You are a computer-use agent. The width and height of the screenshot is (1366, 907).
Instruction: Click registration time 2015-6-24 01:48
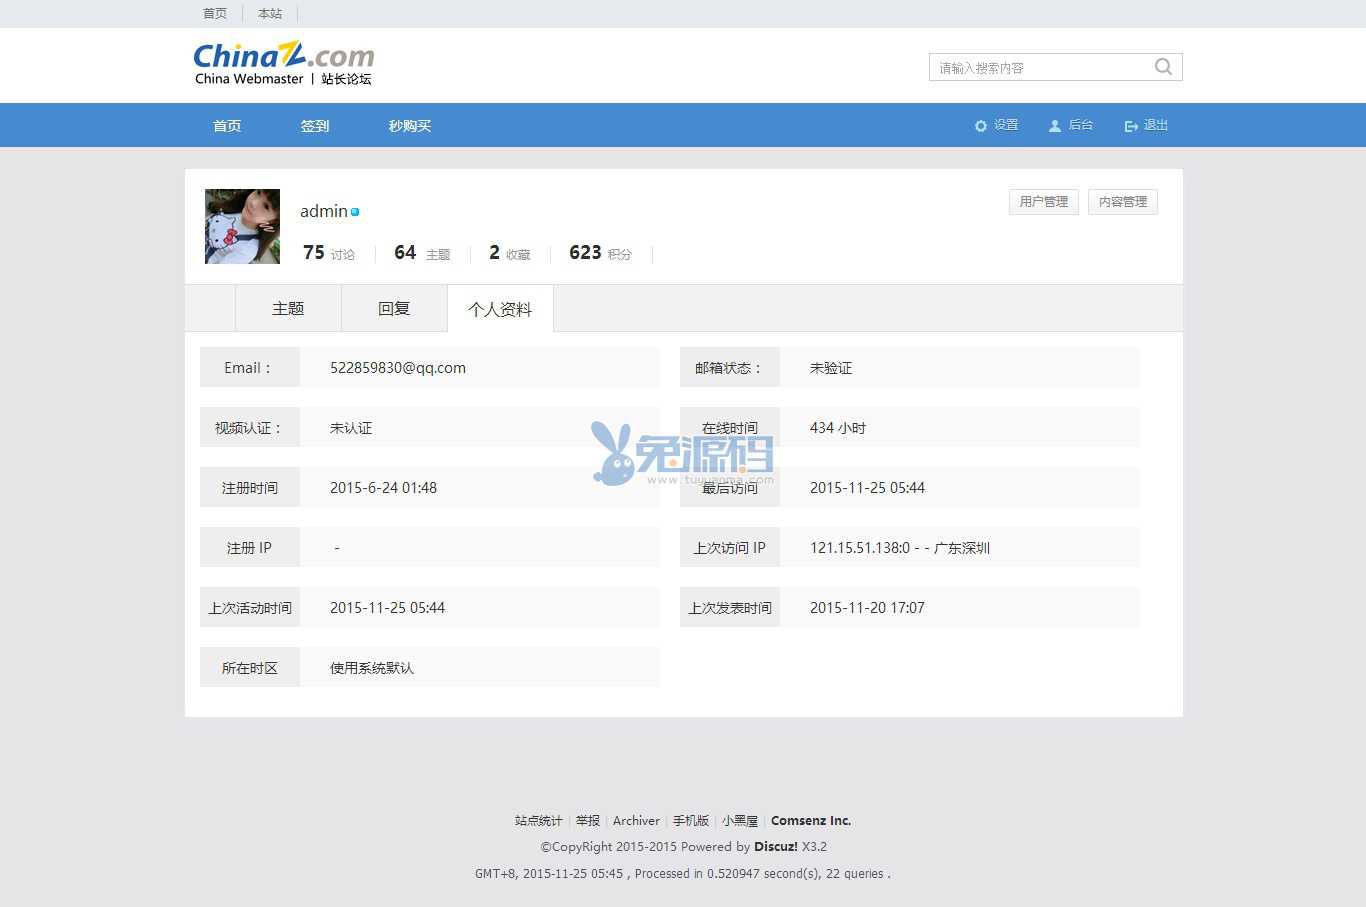pyautogui.click(x=383, y=488)
